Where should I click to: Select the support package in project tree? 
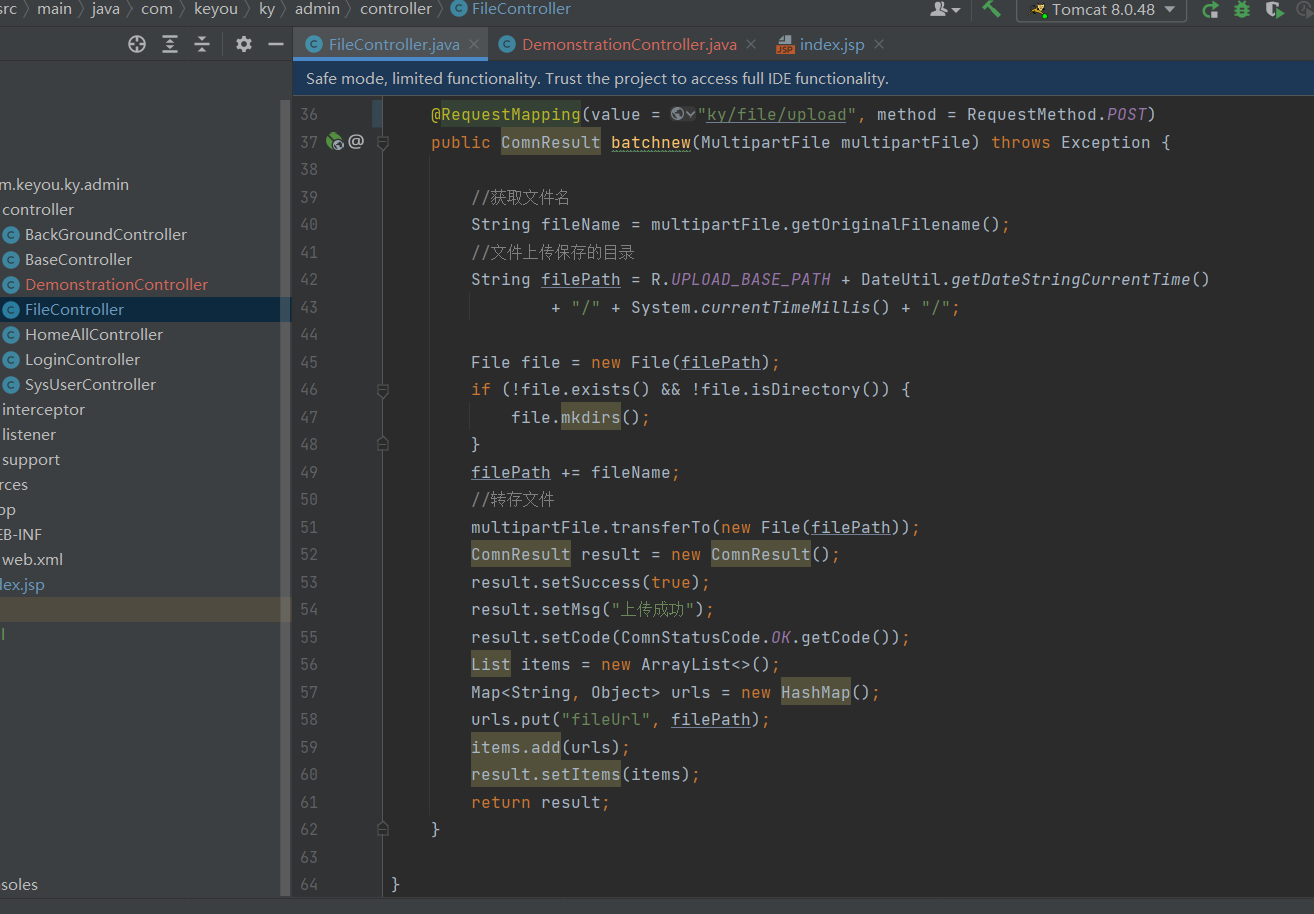(31, 459)
